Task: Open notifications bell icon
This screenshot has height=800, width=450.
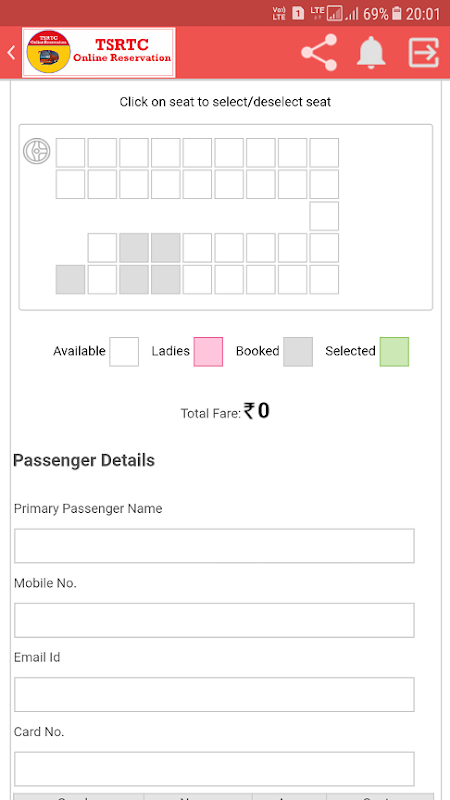Action: coord(370,52)
